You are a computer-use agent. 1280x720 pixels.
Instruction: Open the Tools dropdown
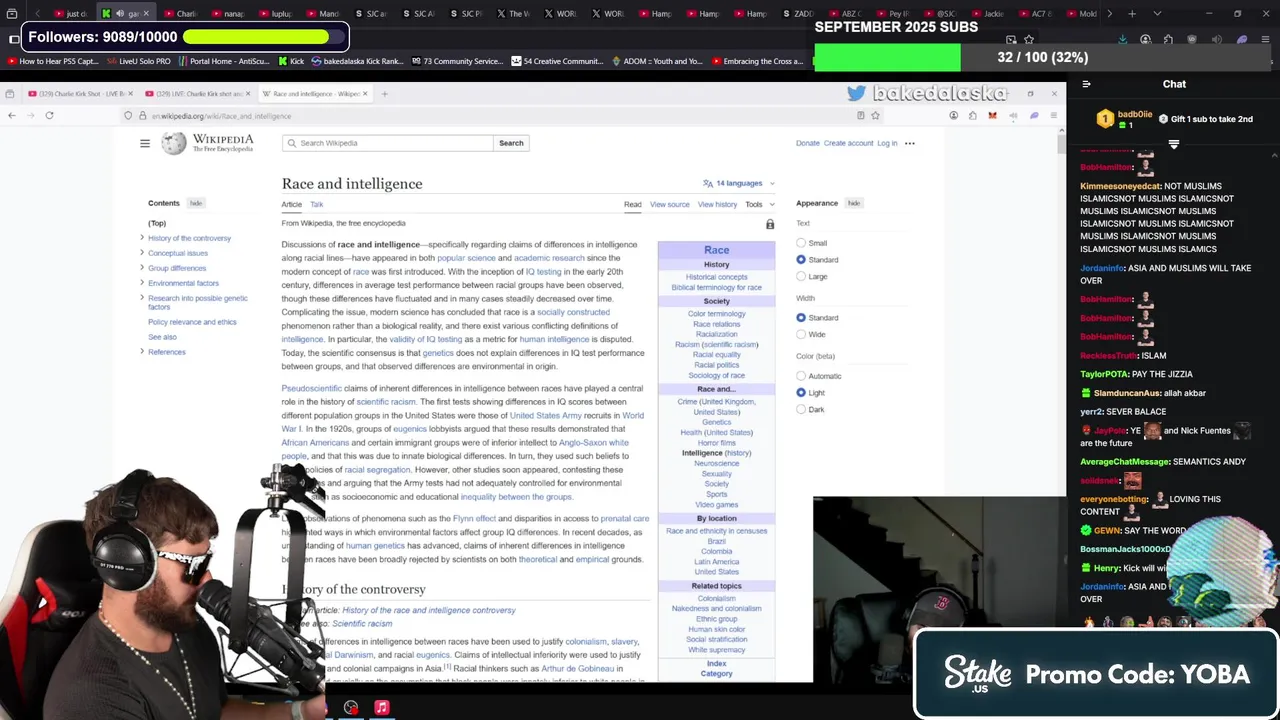(759, 204)
